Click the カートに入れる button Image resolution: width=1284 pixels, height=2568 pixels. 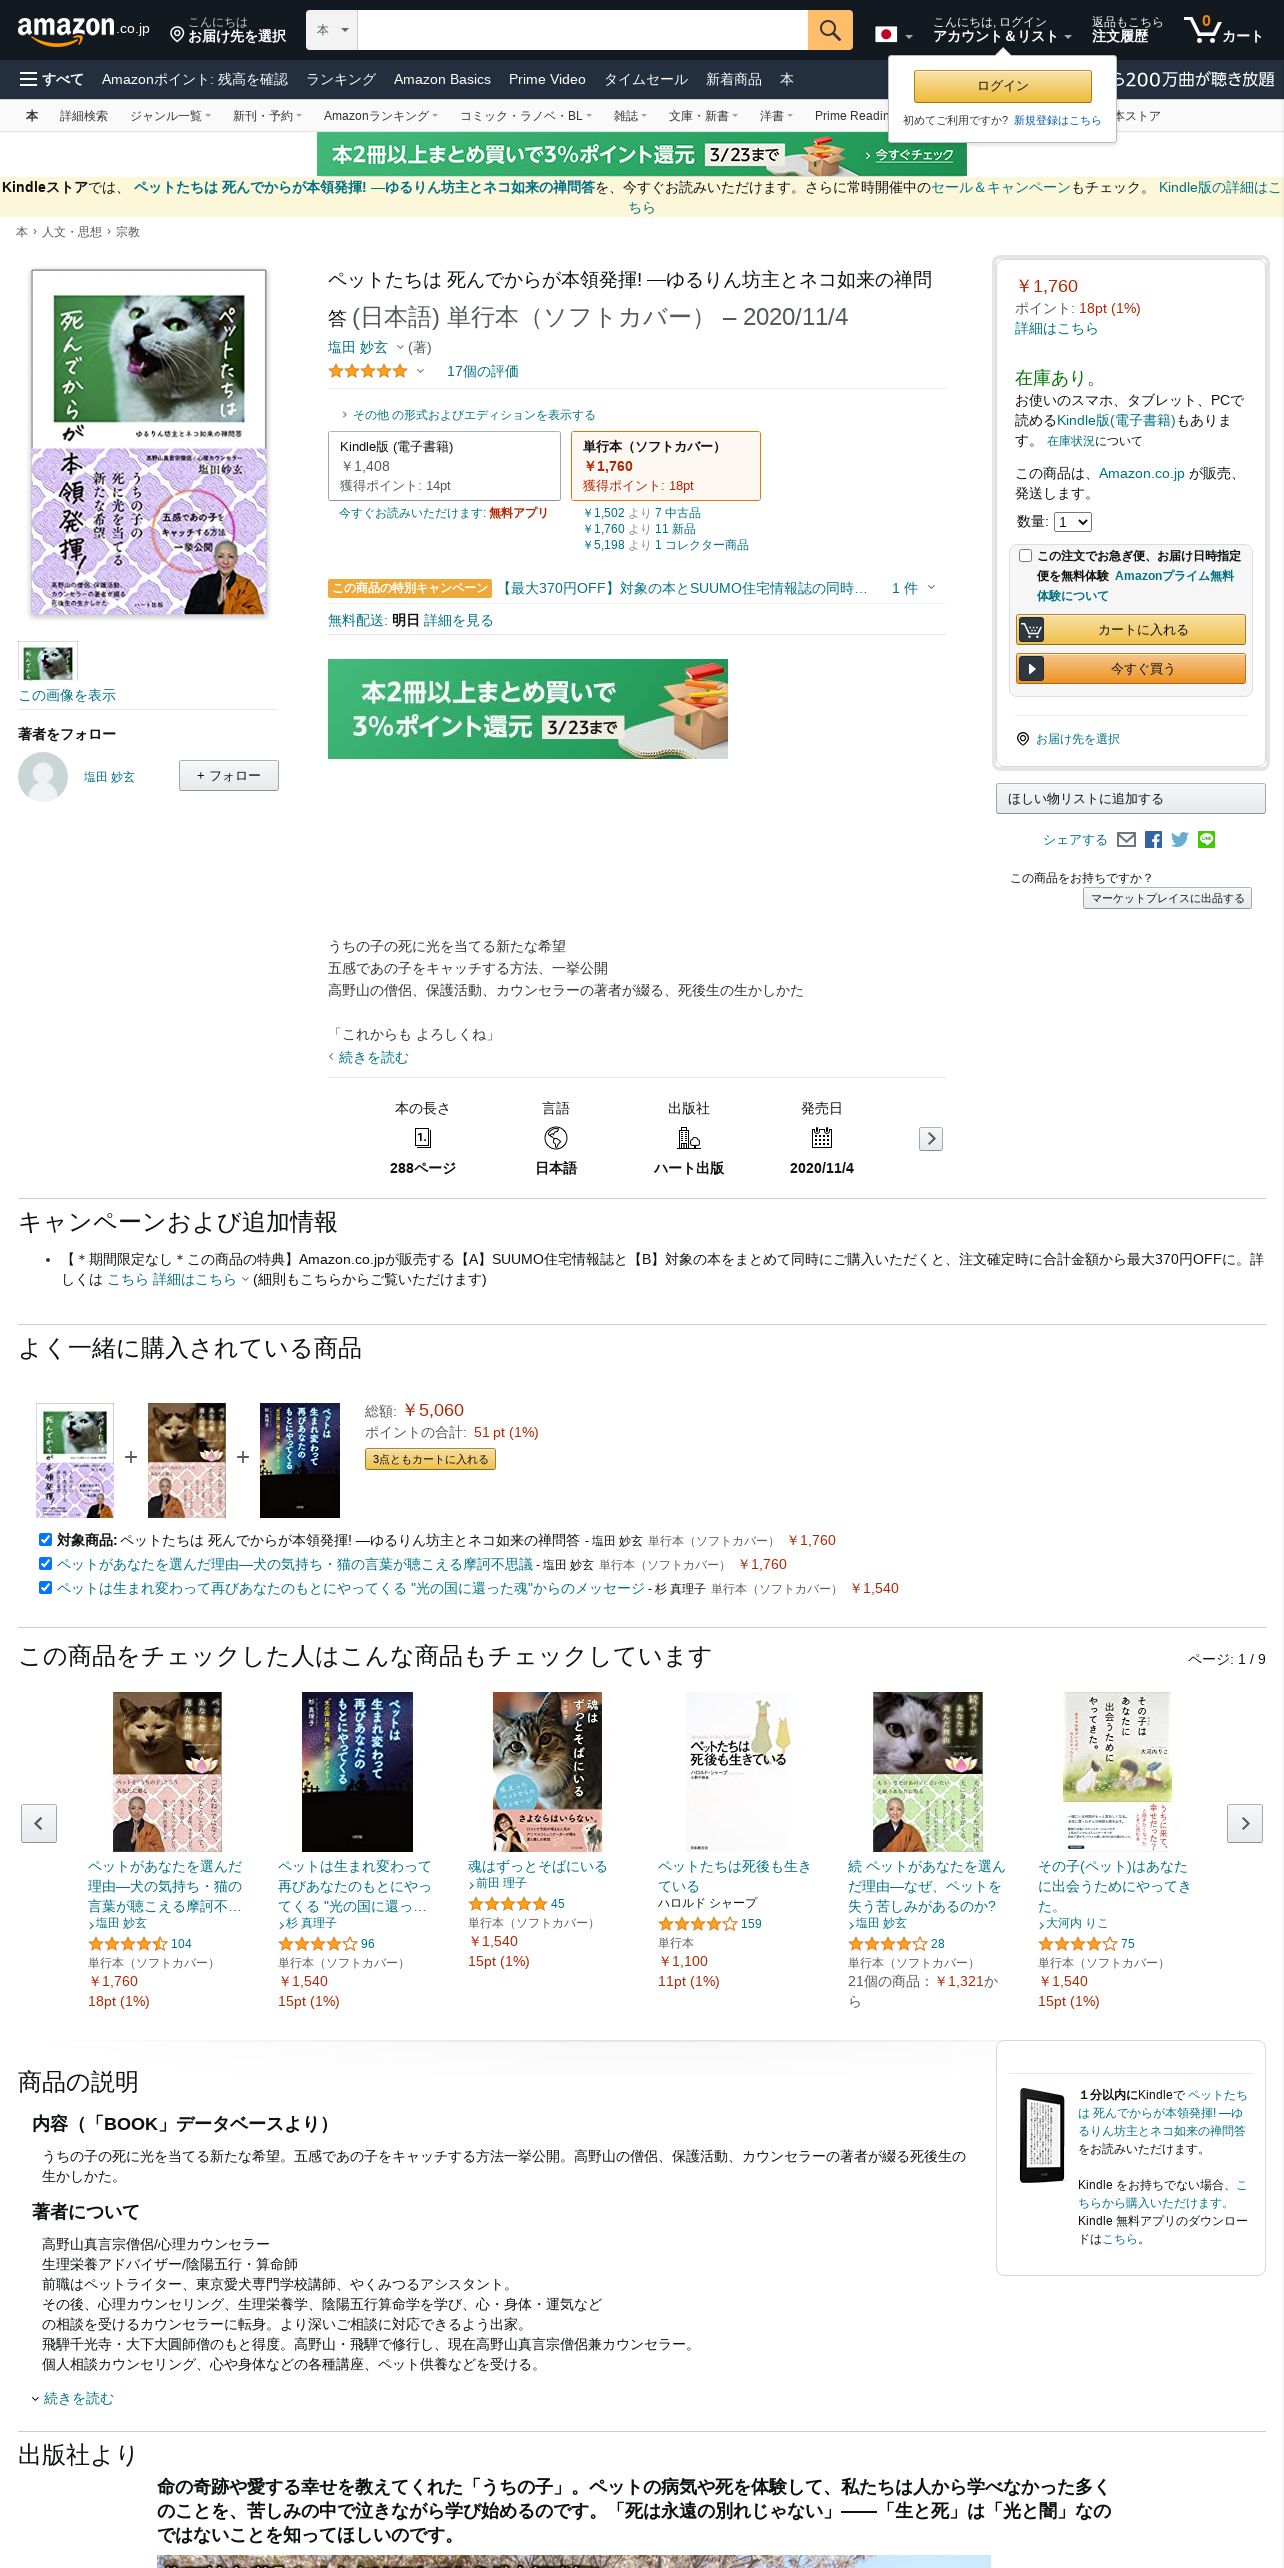point(1131,629)
